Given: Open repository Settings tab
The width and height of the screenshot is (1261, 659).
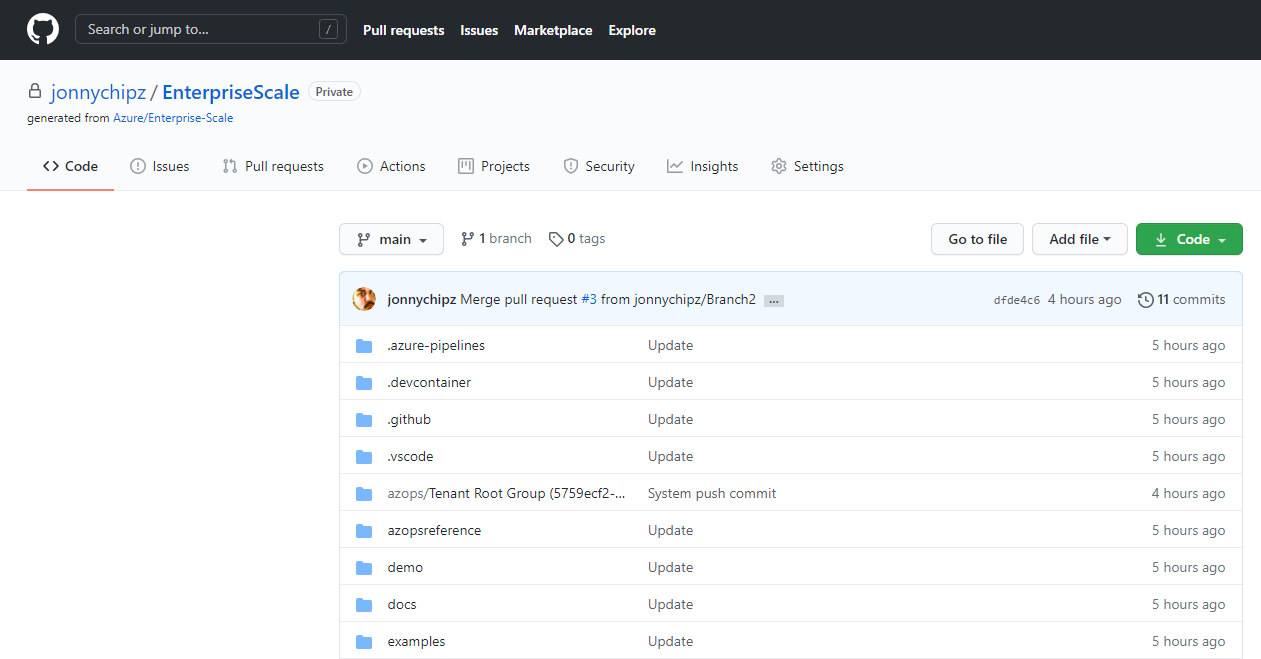Looking at the screenshot, I should tap(807, 166).
